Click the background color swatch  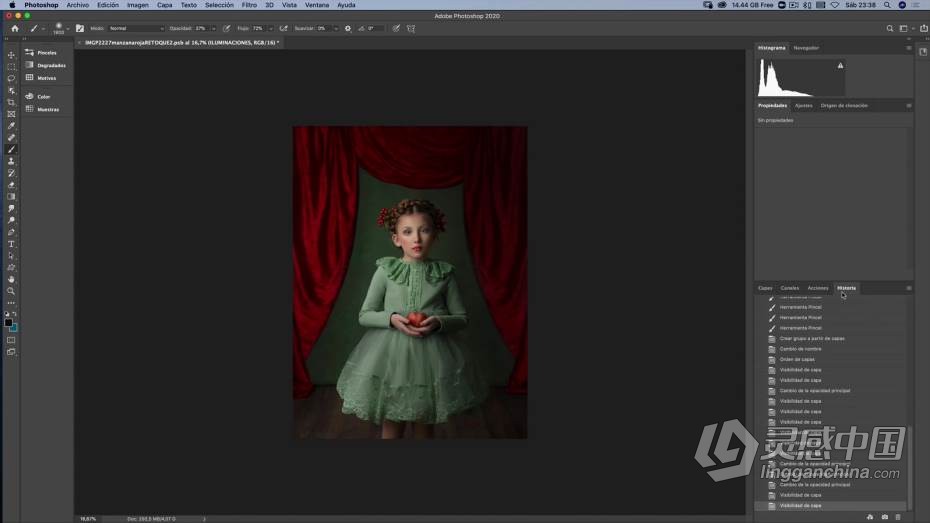(14, 328)
